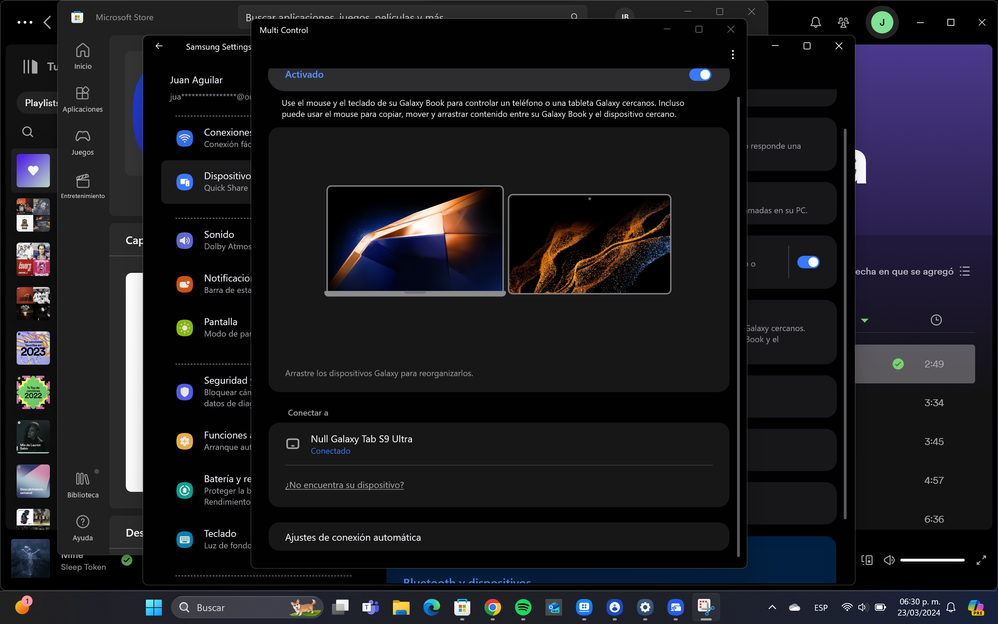Open Aplicaciones in Microsoft Store

83,99
